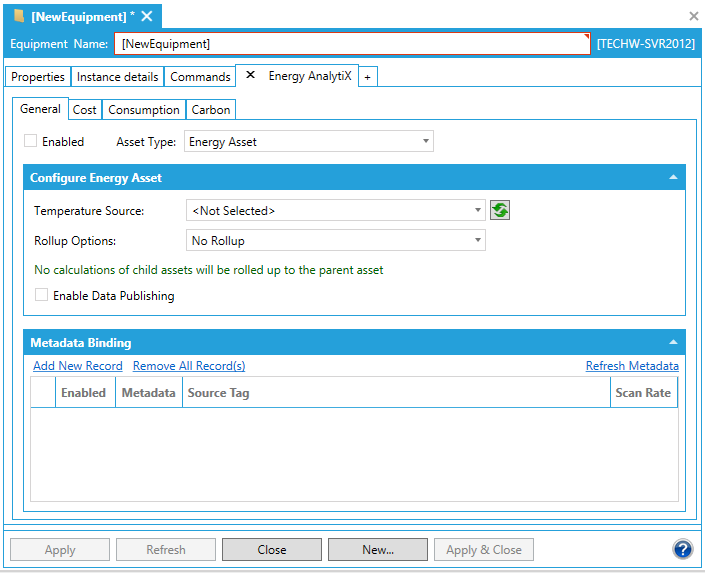The height and width of the screenshot is (573, 705).
Task: Open the Instance details tab
Action: click(x=118, y=77)
